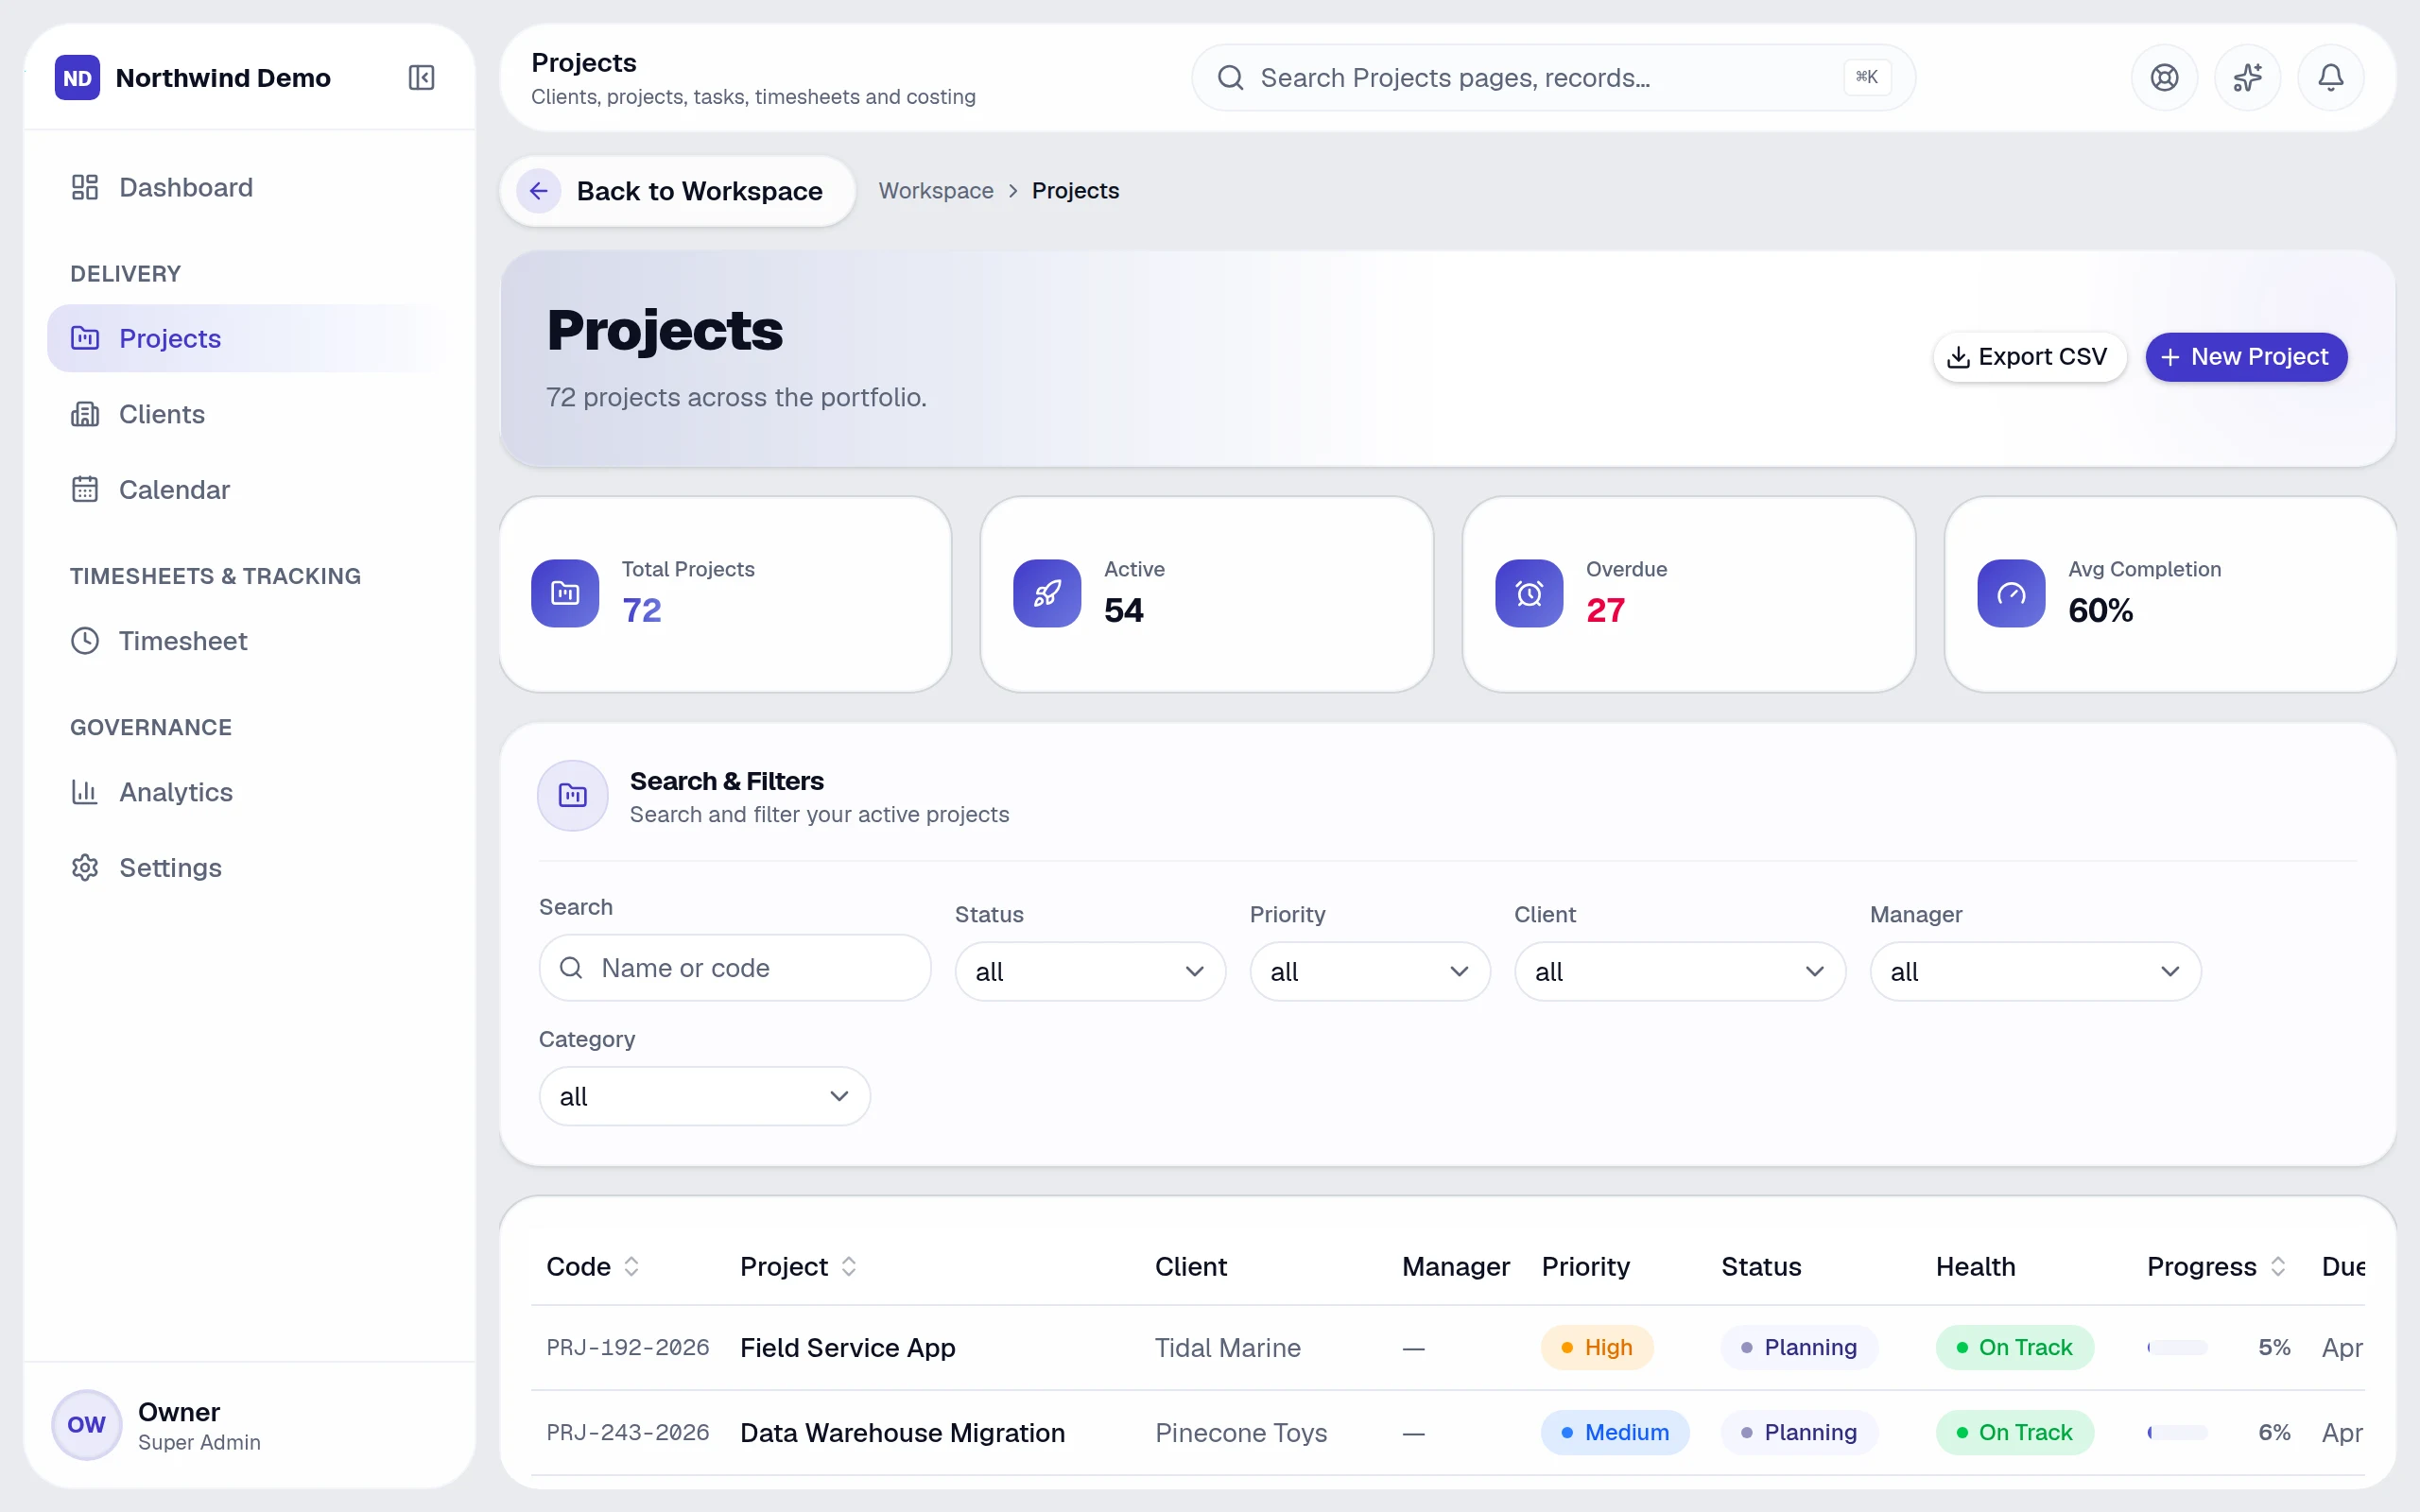Viewport: 2420px width, 1512px height.
Task: Click progress bar for Field Service App
Action: pyautogui.click(x=2177, y=1347)
